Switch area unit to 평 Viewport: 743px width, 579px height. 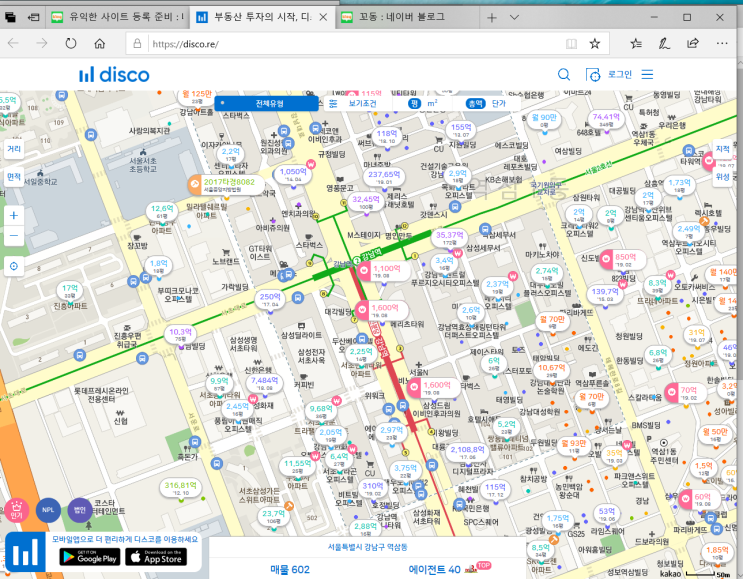(414, 104)
